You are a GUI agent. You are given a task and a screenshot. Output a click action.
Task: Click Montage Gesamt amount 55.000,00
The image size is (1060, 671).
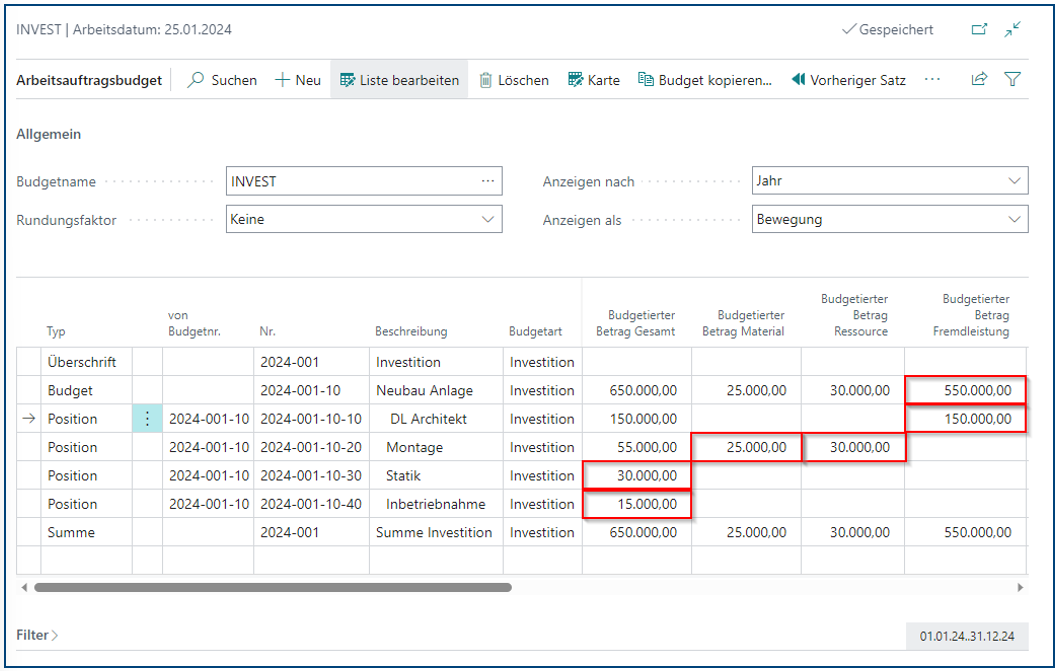637,447
